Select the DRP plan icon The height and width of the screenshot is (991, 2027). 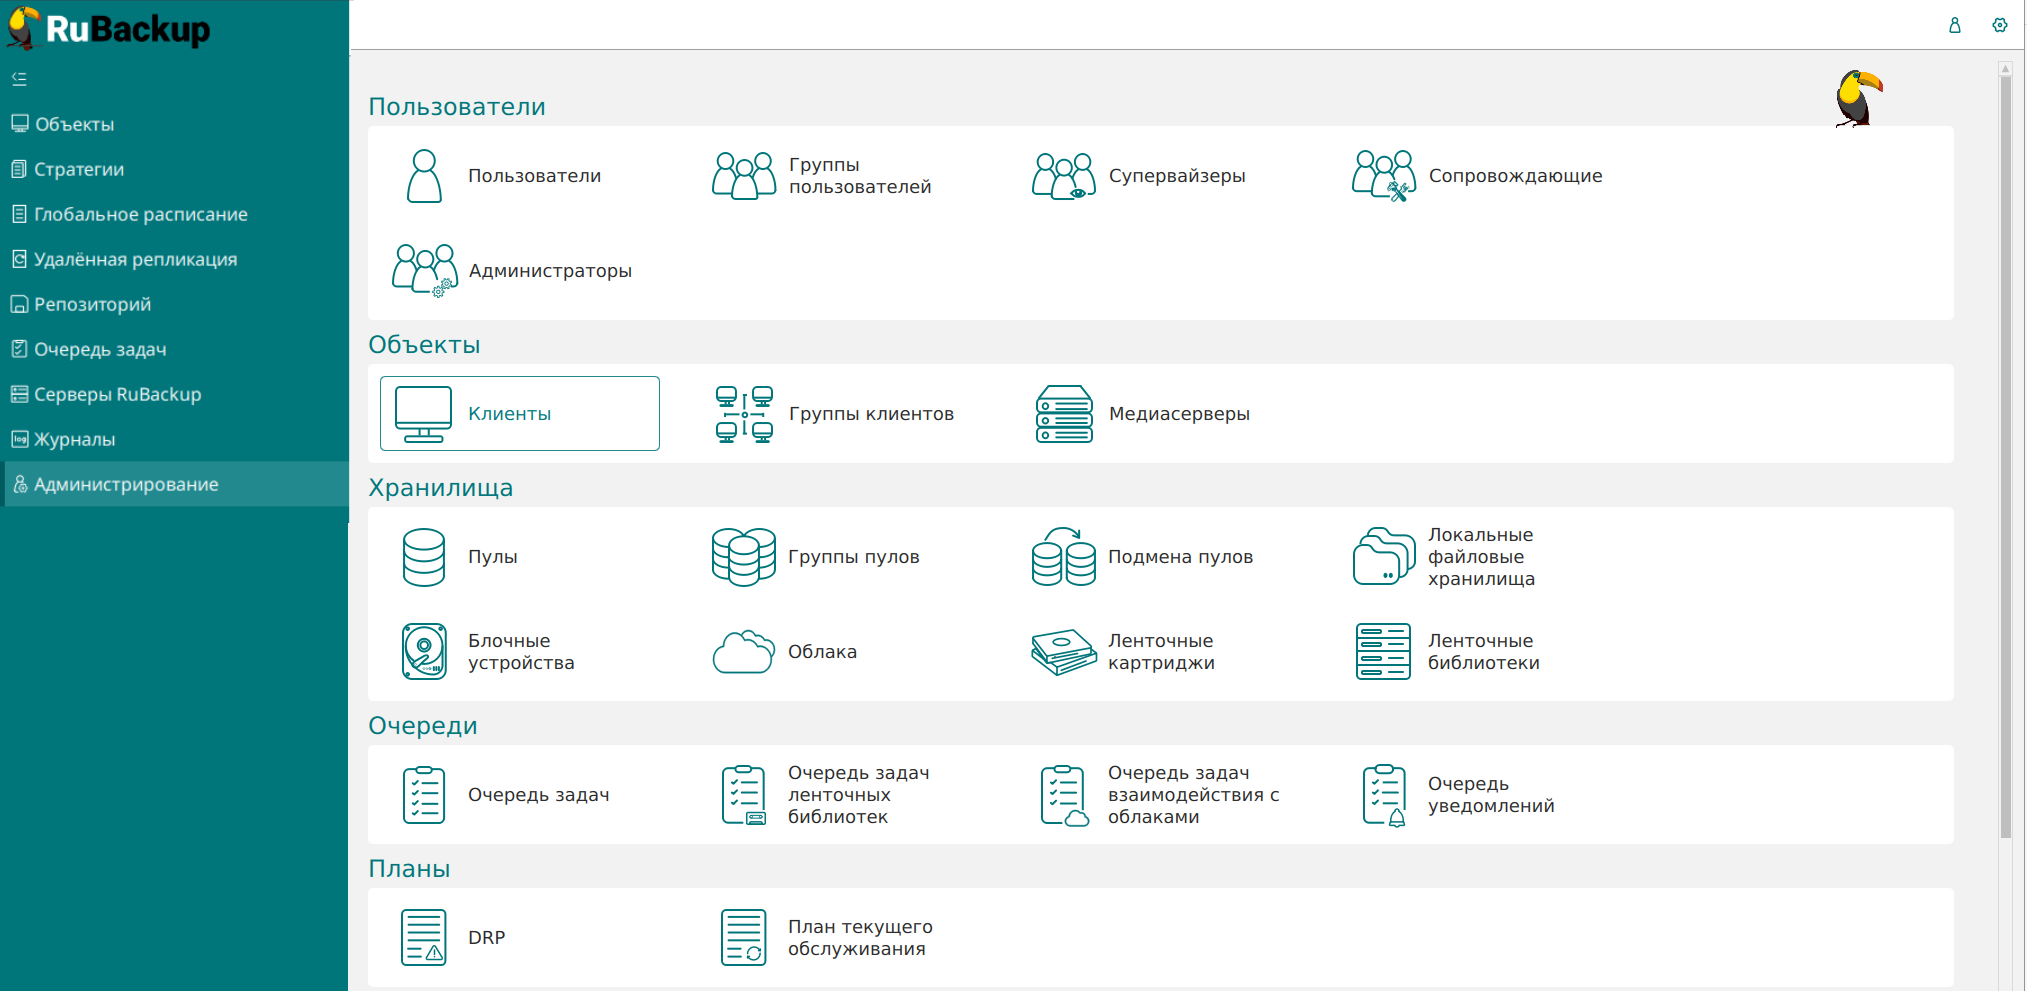[424, 938]
